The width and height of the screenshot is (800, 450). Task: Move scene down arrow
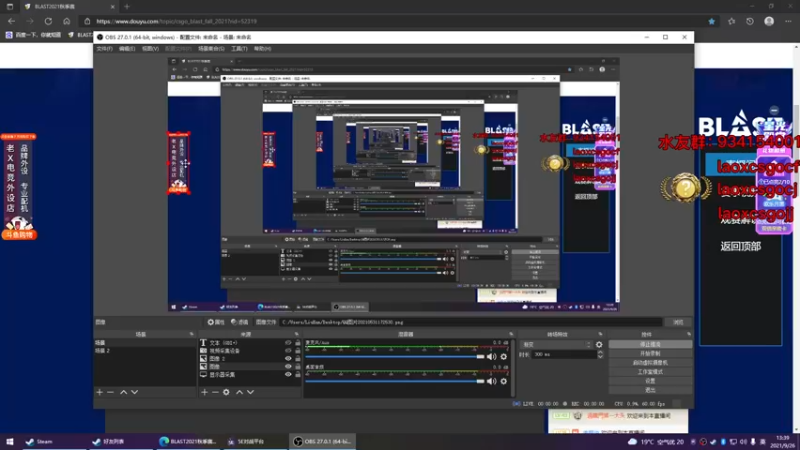coord(134,392)
